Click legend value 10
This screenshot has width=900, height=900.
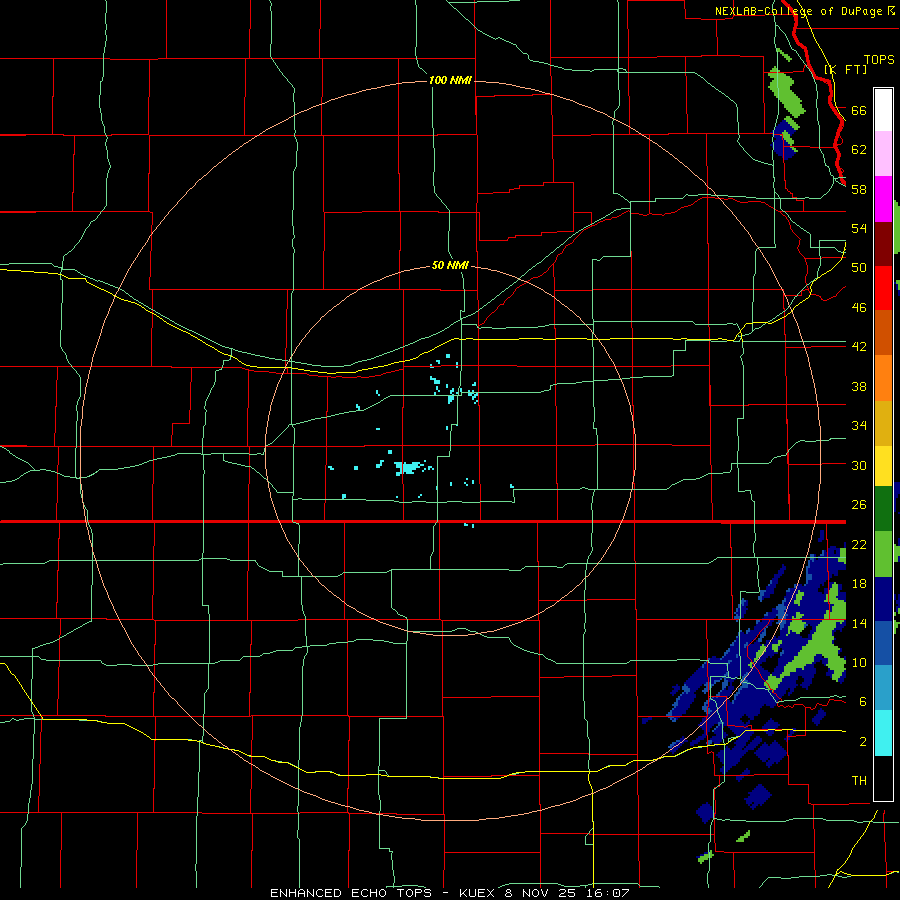[859, 662]
